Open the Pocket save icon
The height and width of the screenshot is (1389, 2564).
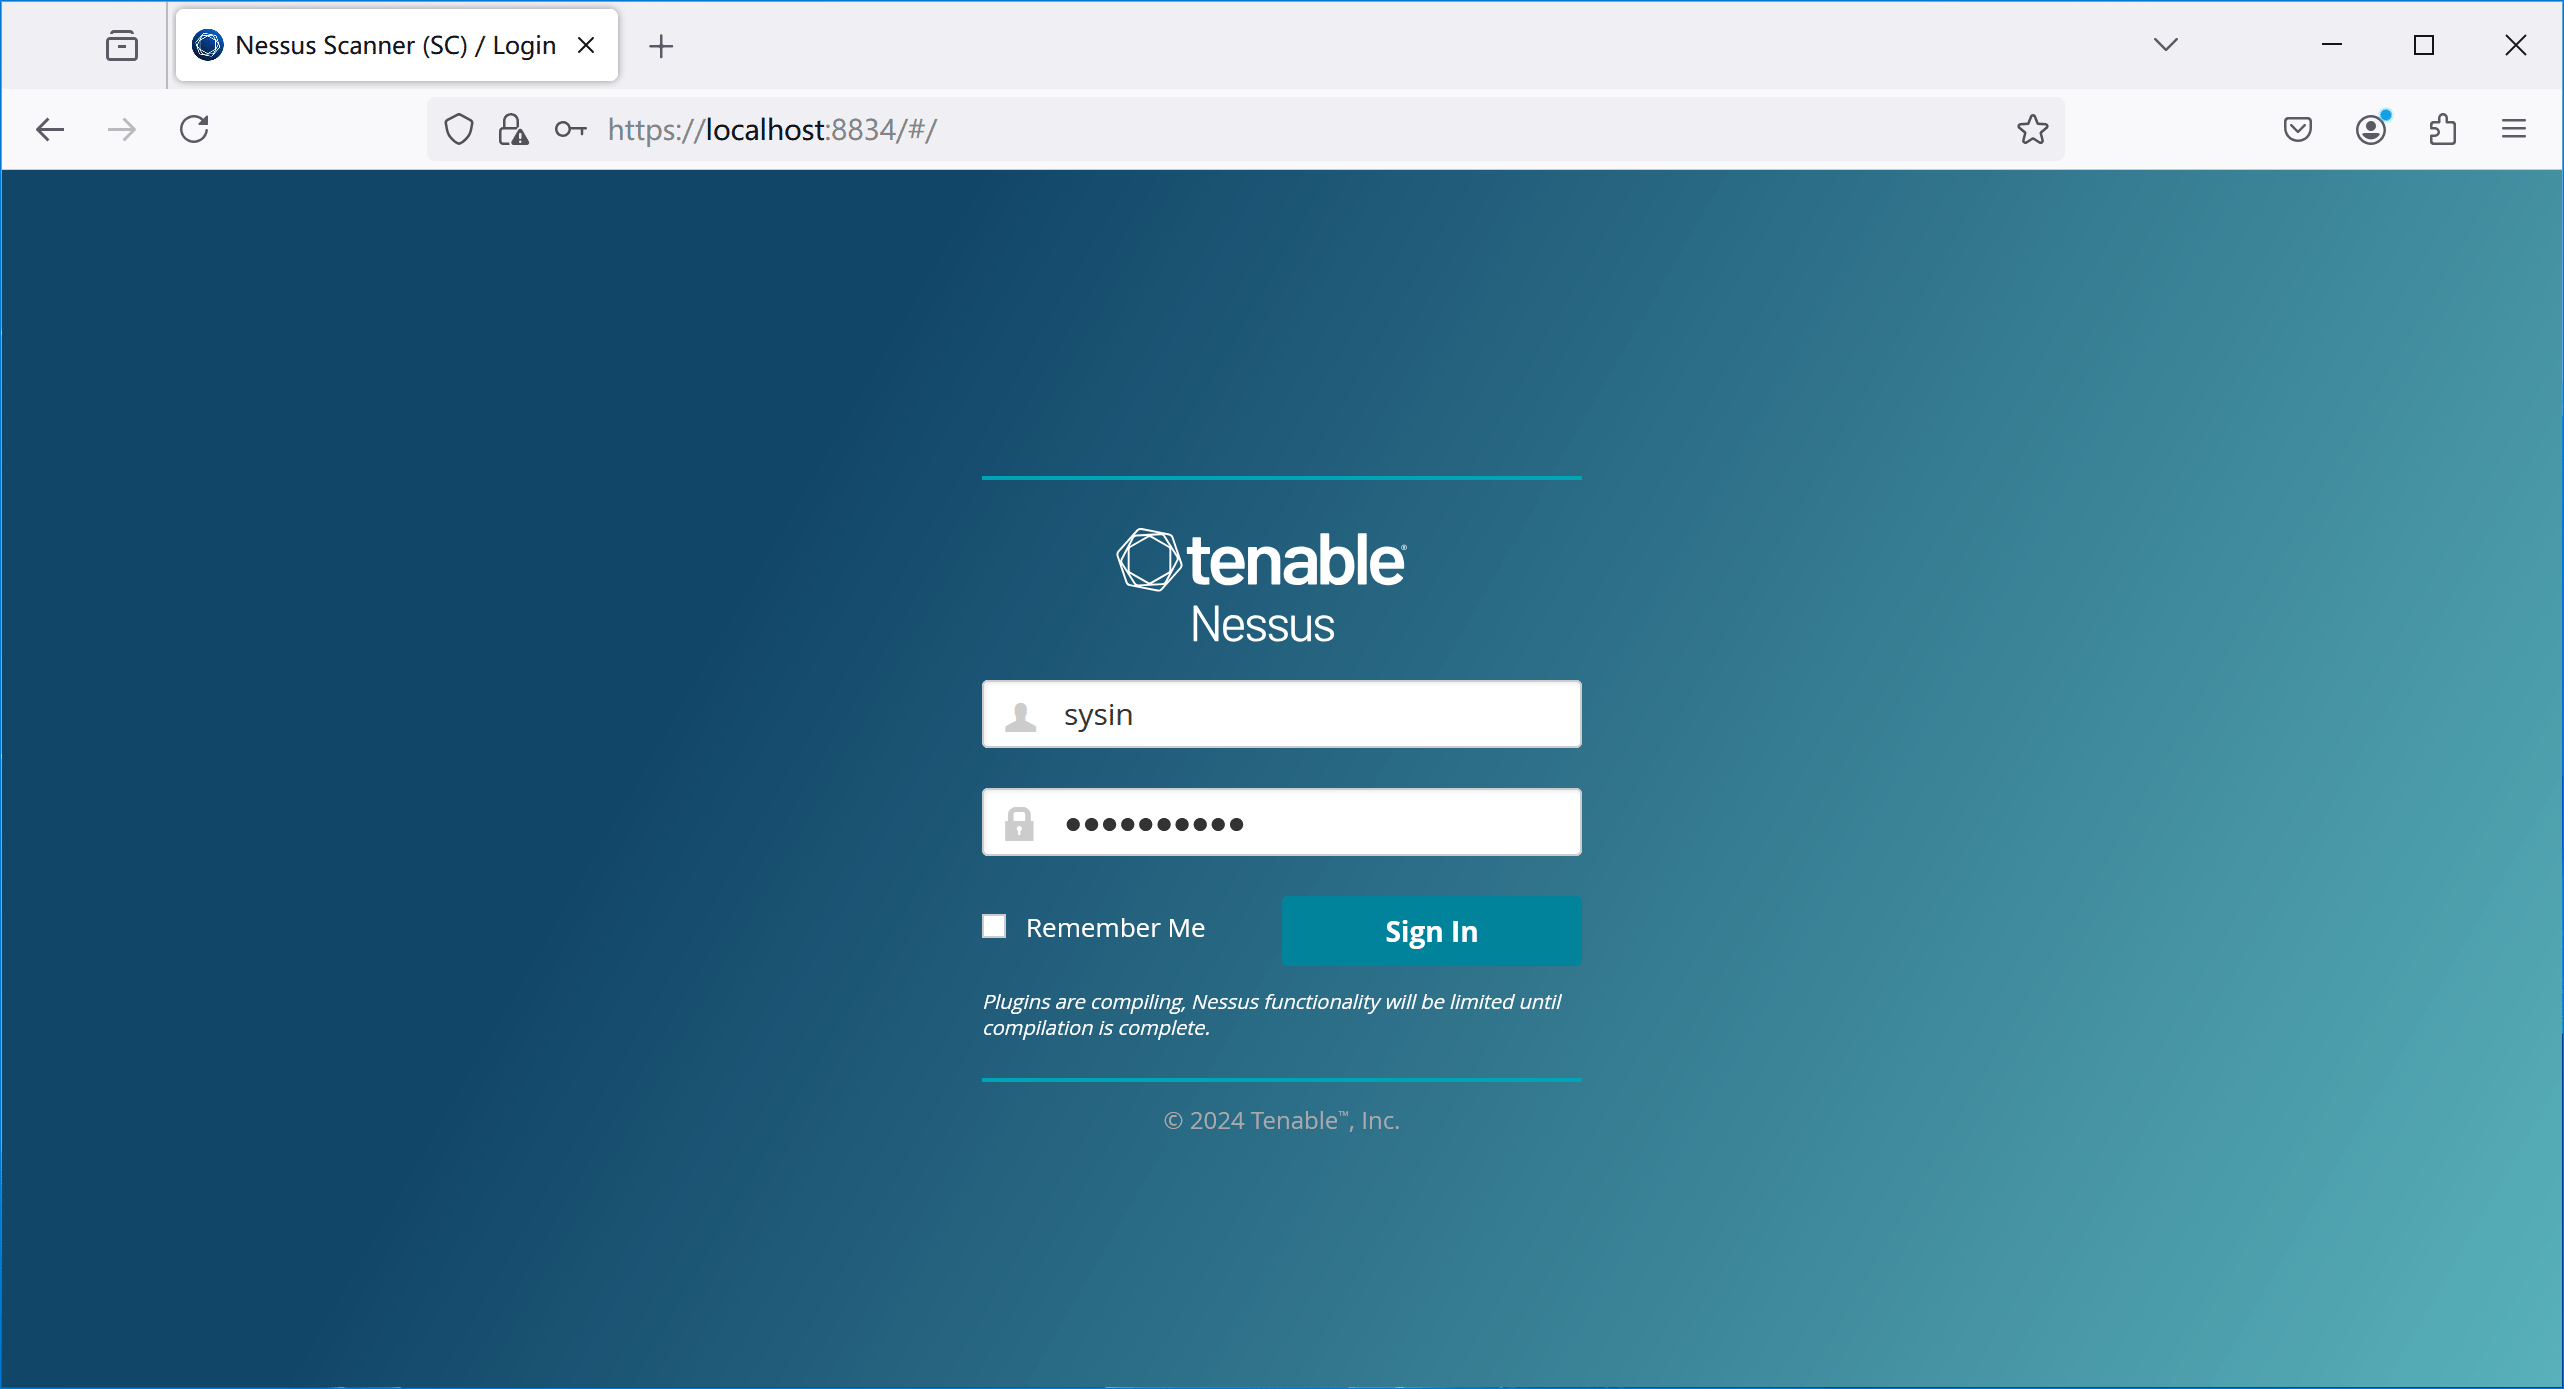[2297, 129]
